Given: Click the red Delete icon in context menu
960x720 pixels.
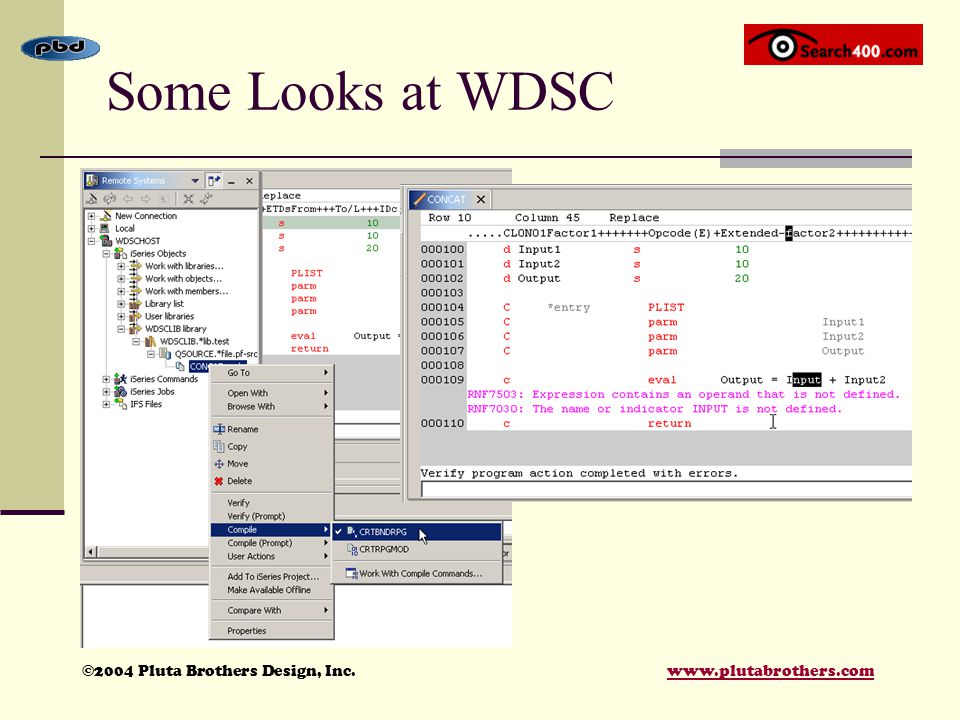Looking at the screenshot, I should coord(219,481).
